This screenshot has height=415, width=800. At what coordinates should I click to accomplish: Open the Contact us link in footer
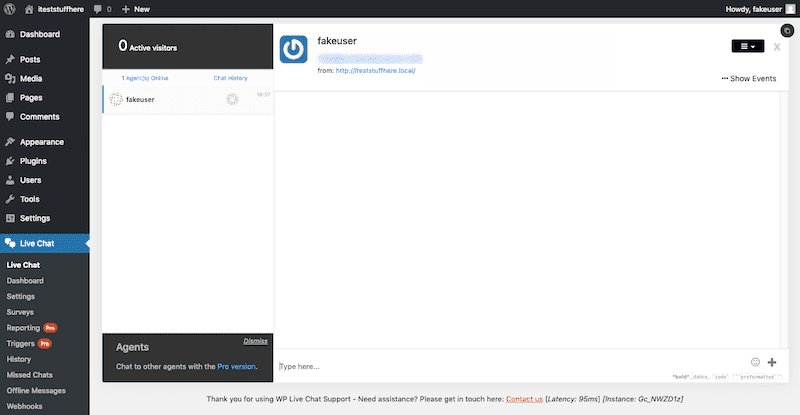point(524,399)
